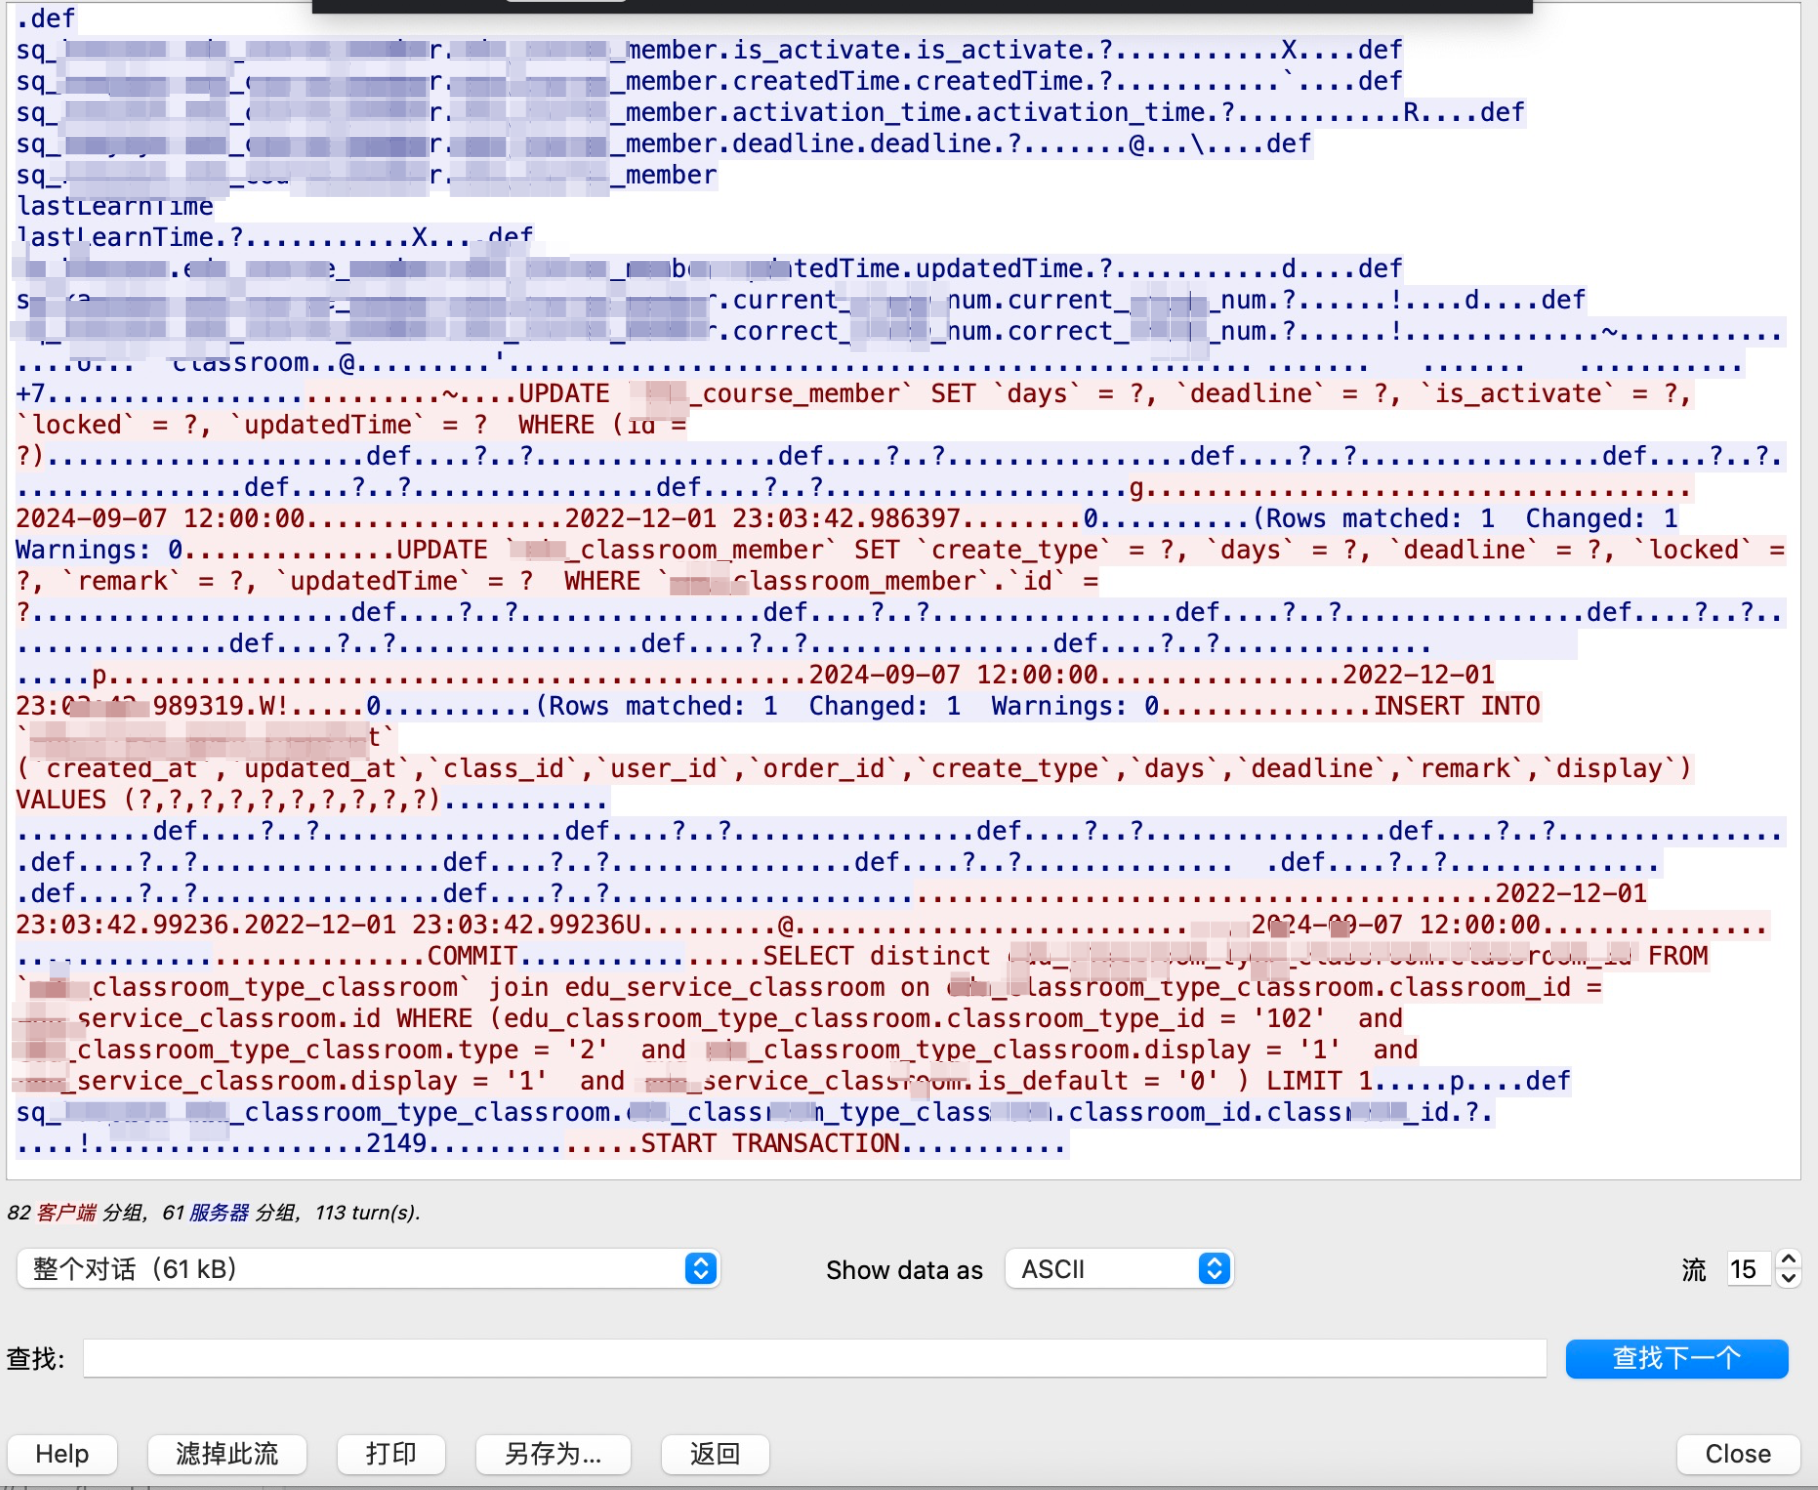The image size is (1818, 1490).
Task: Decrement the 流 stream number with down arrow
Action: (1789, 1278)
